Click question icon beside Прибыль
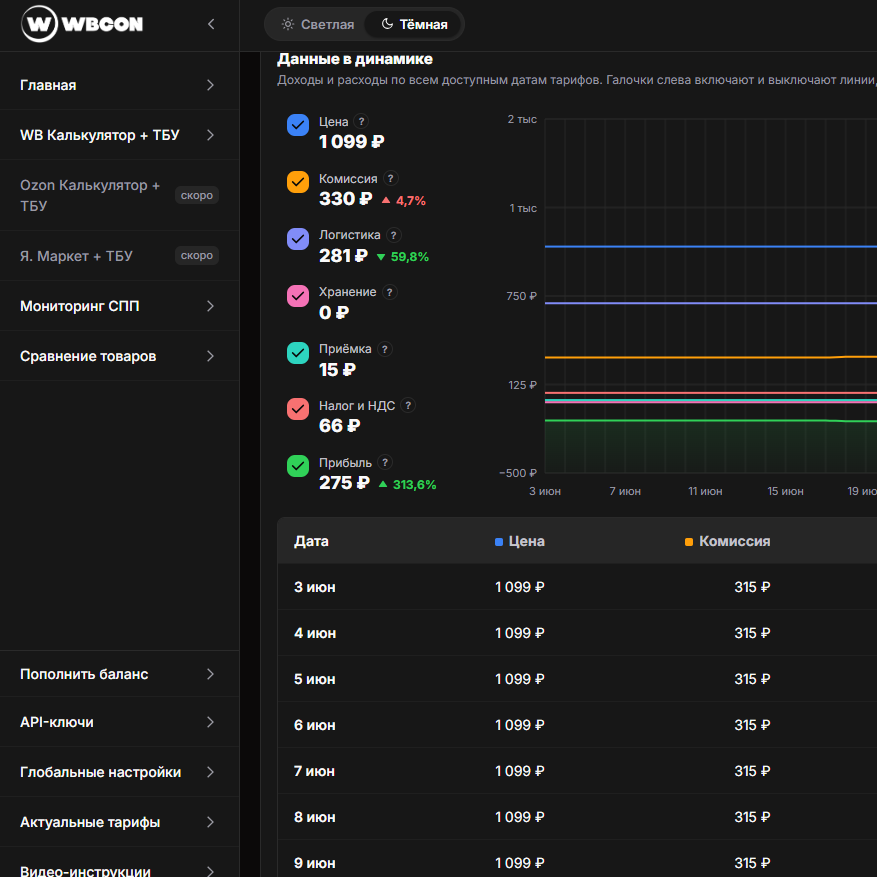This screenshot has height=877, width=877. pyautogui.click(x=385, y=463)
